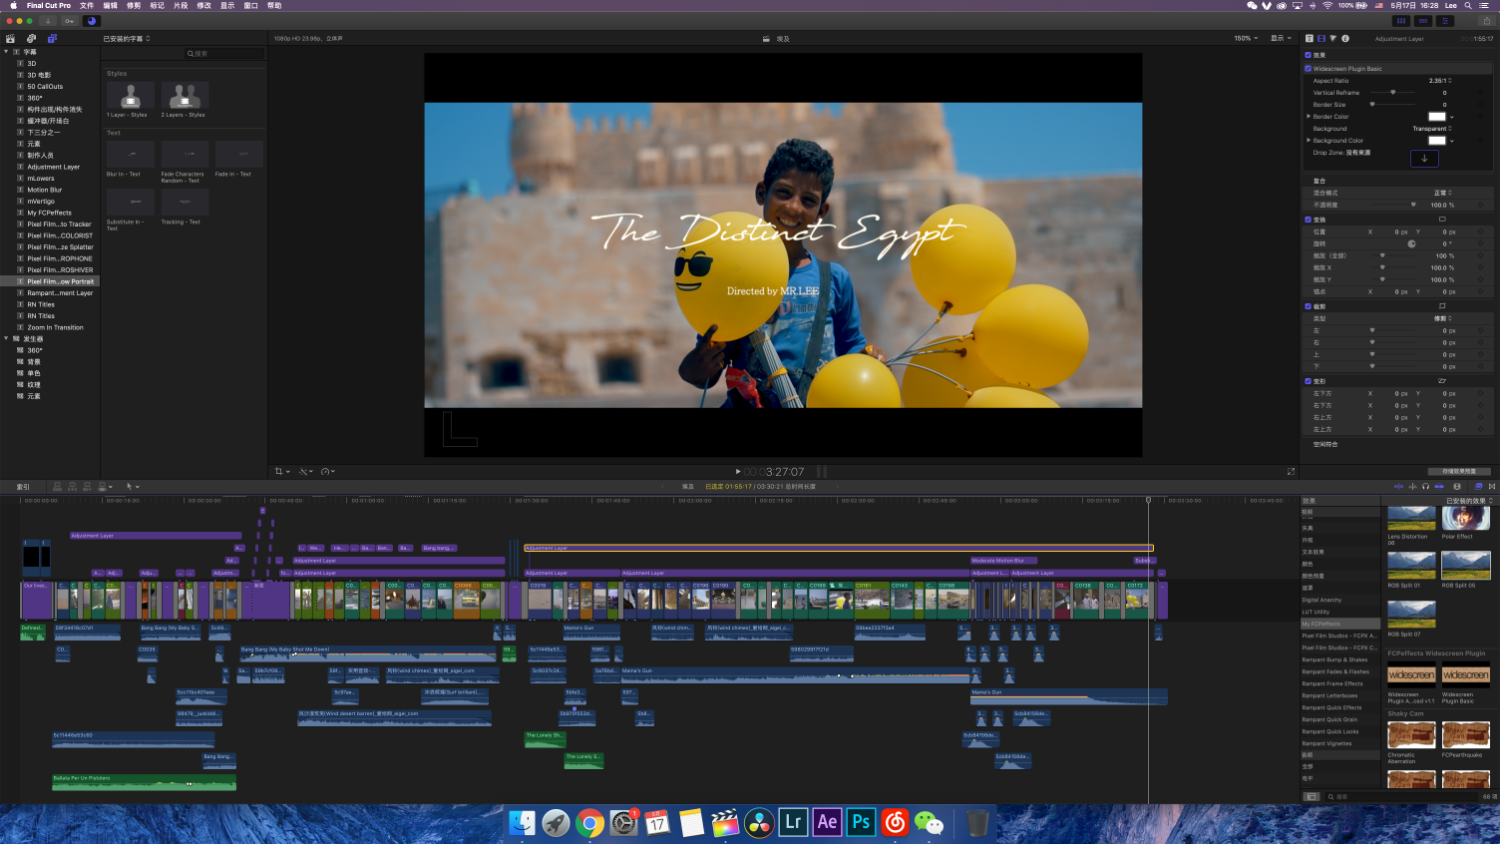Click the Border Color white swatch
Image resolution: width=1500 pixels, height=844 pixels.
tap(1437, 117)
